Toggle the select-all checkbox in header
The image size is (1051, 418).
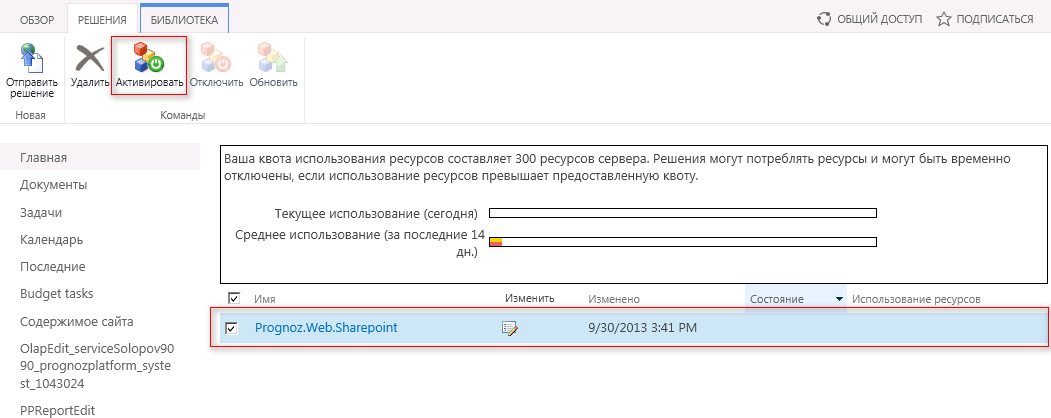coord(234,298)
